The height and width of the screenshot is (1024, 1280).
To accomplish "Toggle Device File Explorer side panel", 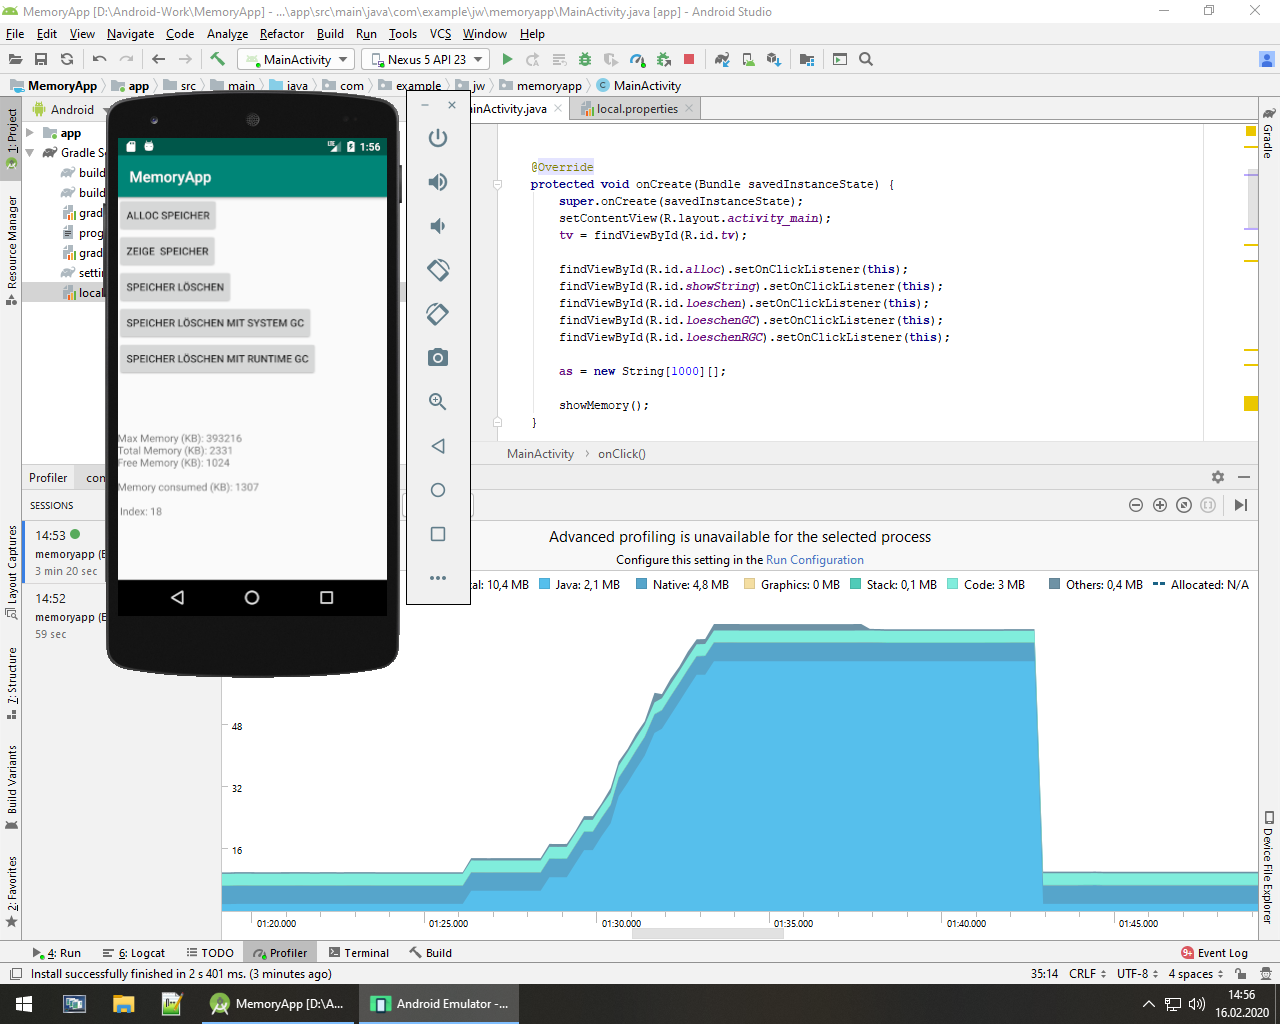I will tap(1268, 866).
